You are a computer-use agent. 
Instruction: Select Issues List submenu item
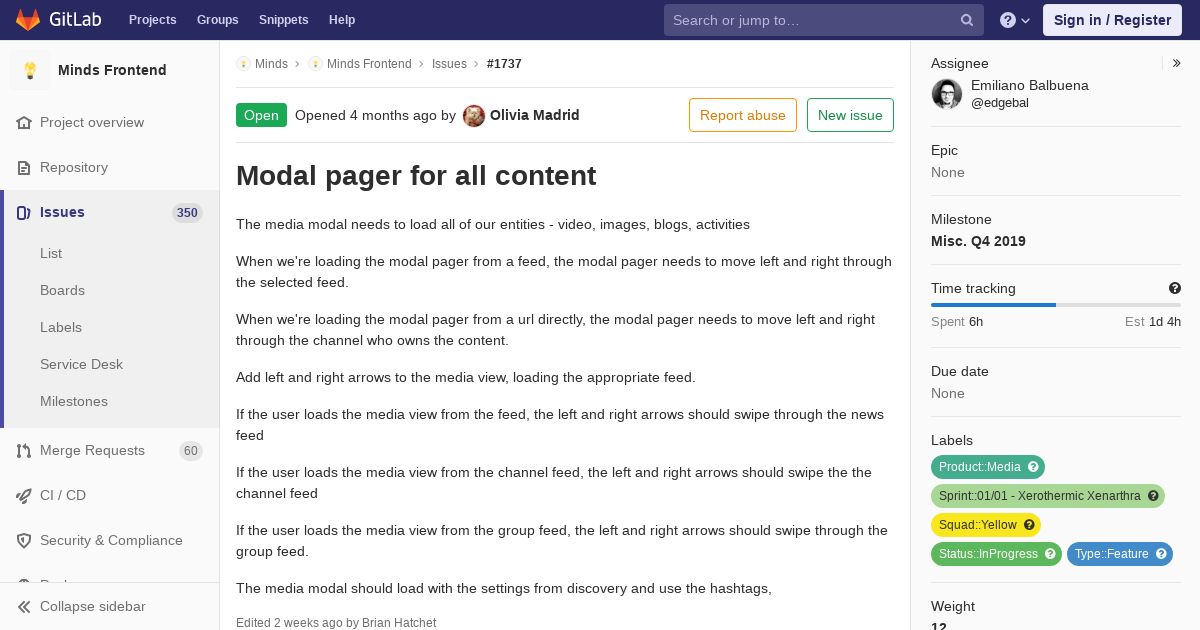[51, 254]
